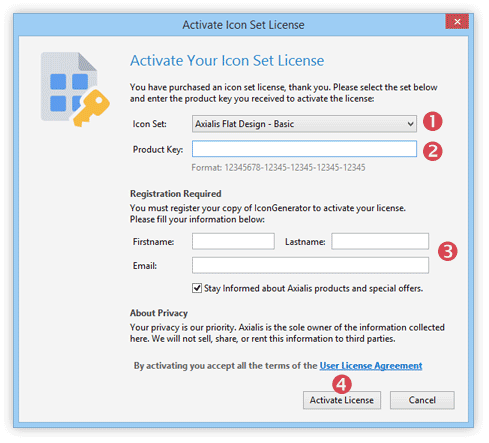This screenshot has width=489, height=443.
Task: Click the icon set license key image
Action: click(x=75, y=89)
